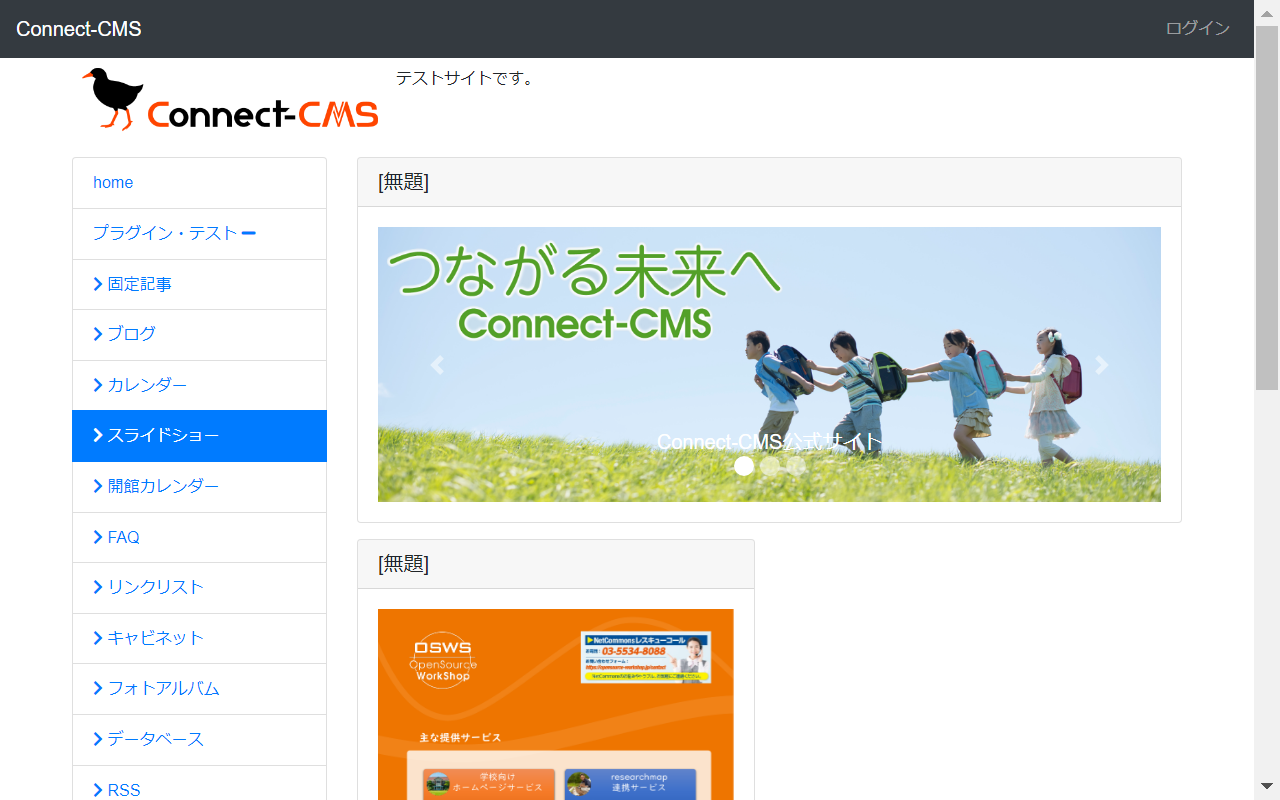Click the Connect-CMS navbar brand link
1280x800 pixels.
point(79,29)
